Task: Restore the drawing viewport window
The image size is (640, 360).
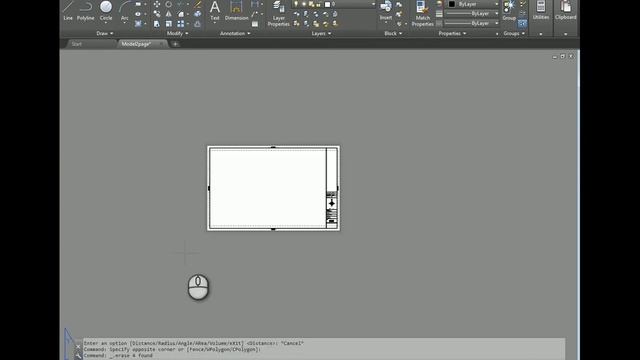Action: [x=563, y=56]
